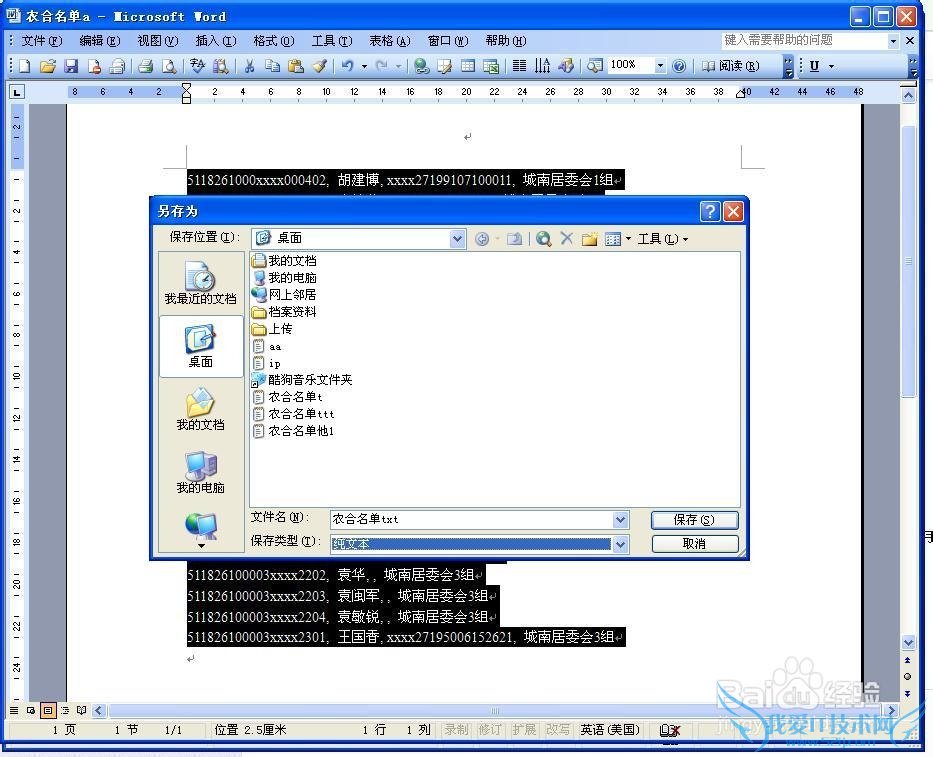Click the 取消 cancel button

pos(694,543)
